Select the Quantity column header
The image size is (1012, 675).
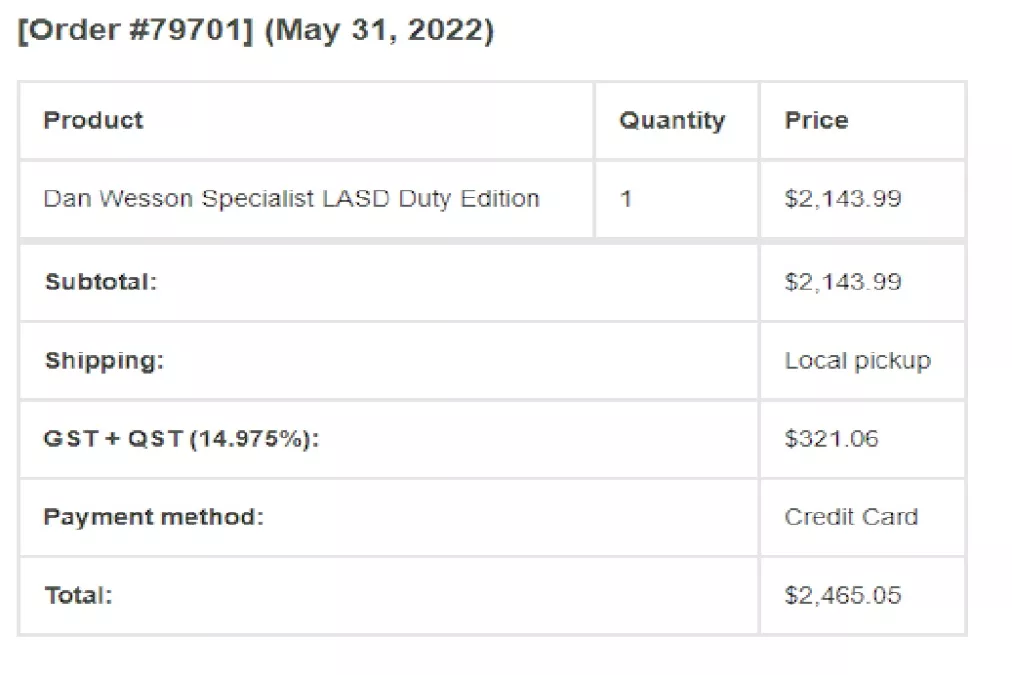click(672, 121)
